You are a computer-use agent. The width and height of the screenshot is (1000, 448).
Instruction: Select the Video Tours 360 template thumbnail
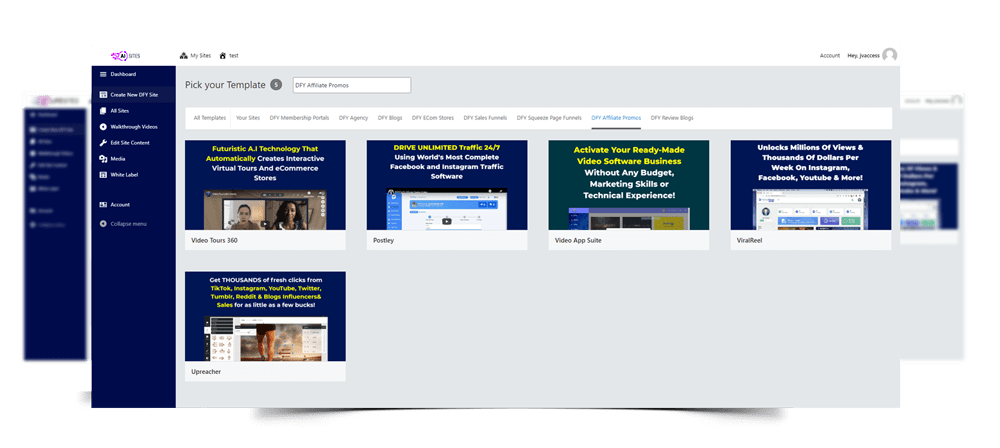pyautogui.click(x=265, y=185)
